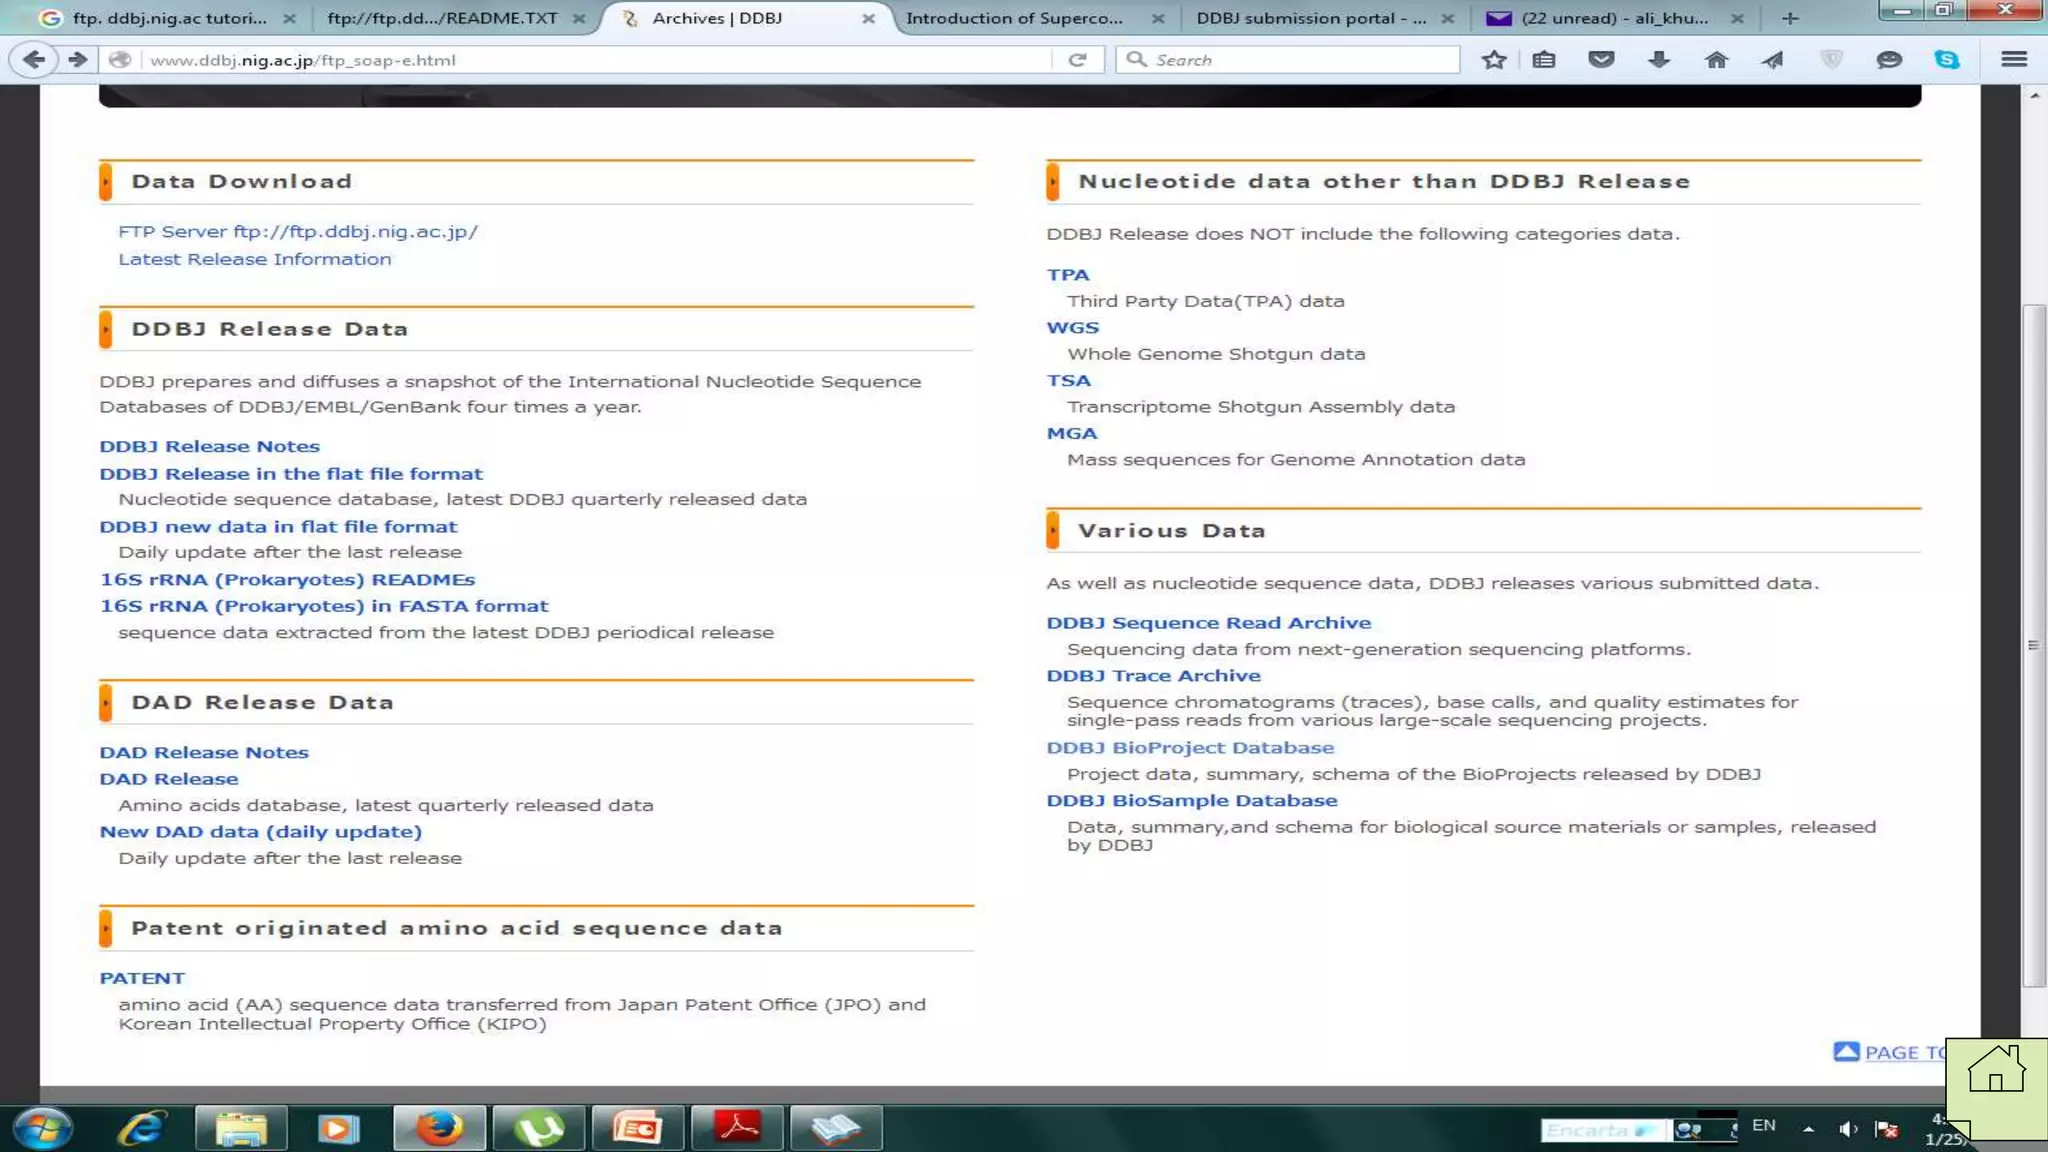Click the bookmark star icon
Image resolution: width=2048 pixels, height=1152 pixels.
tap(1494, 60)
